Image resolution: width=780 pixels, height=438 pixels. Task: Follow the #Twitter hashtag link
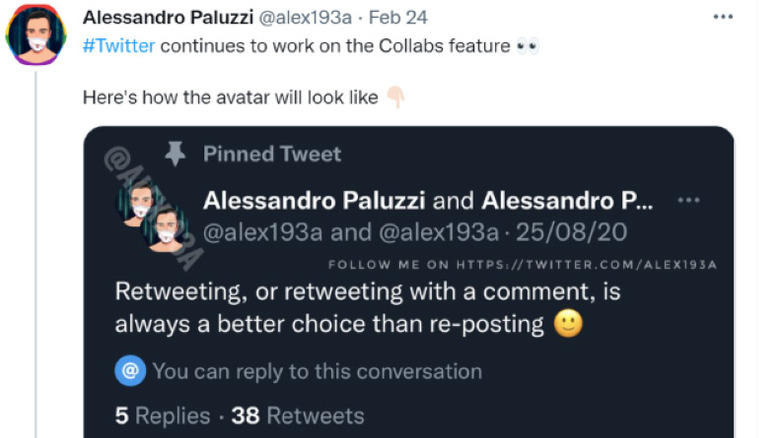[118, 46]
